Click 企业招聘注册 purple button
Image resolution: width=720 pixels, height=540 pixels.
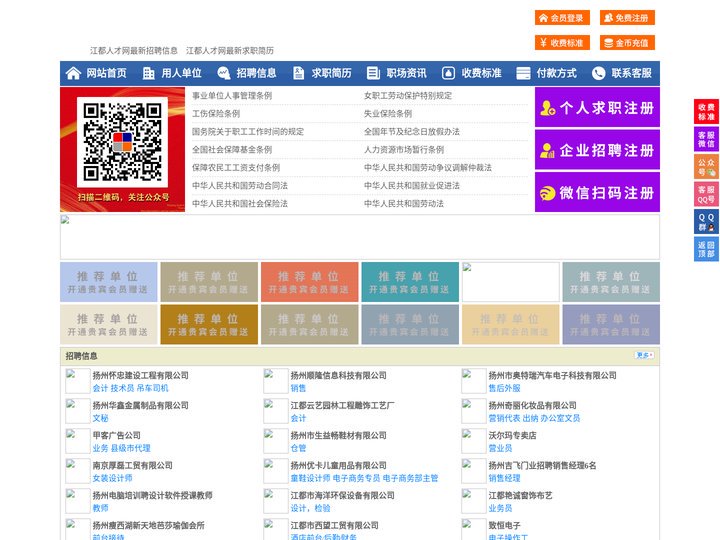(597, 150)
